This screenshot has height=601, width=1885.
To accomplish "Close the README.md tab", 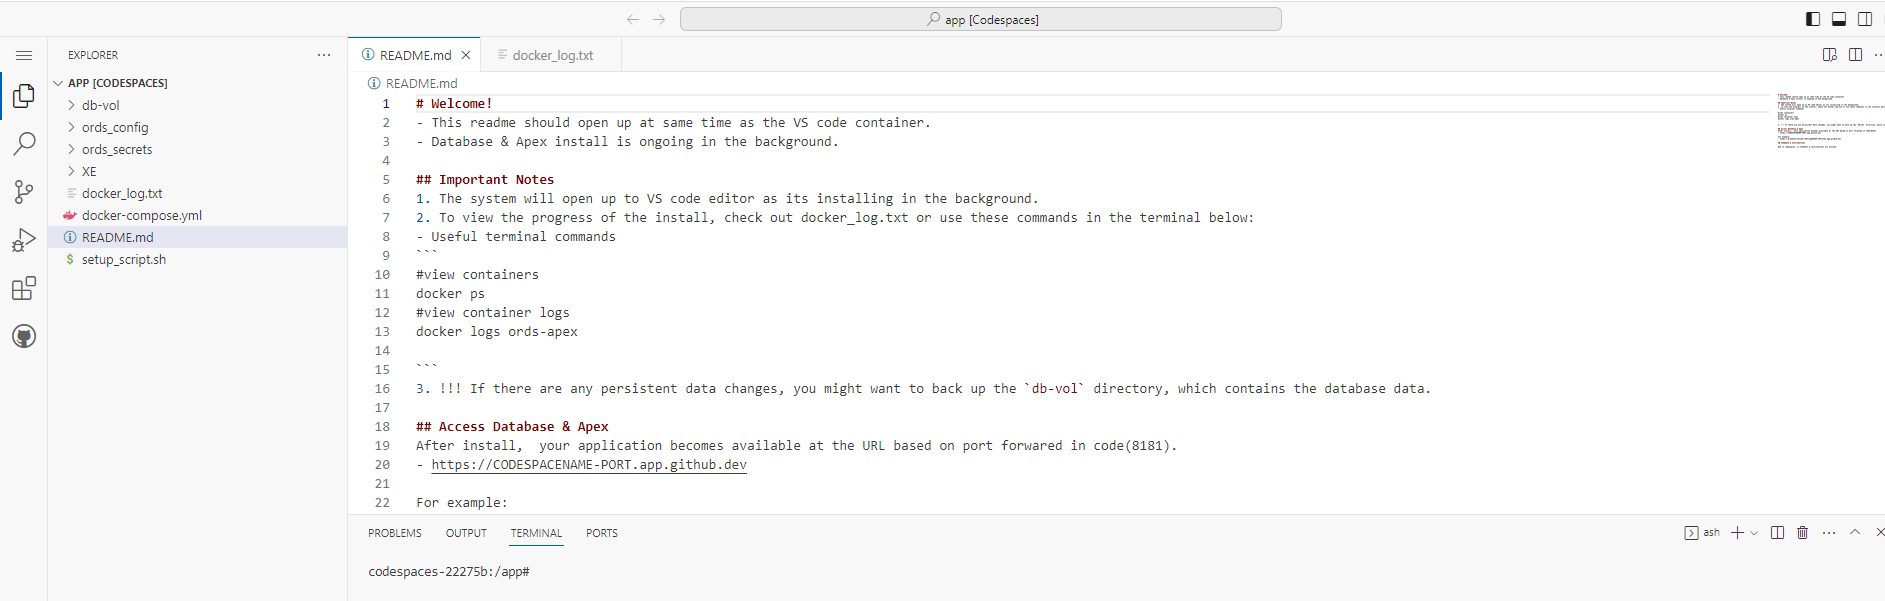I will (x=466, y=55).
